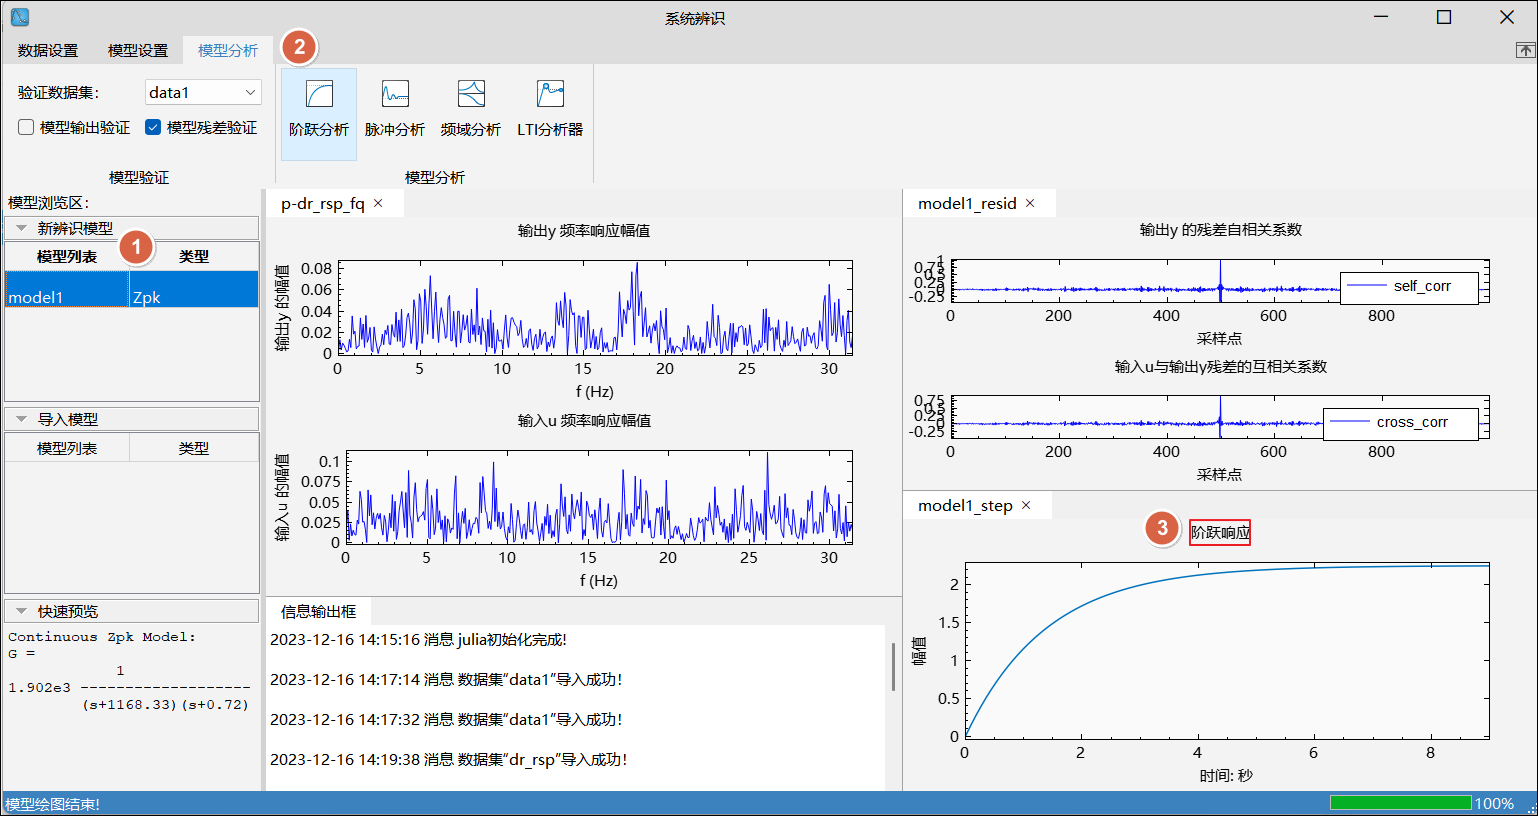Collapse the 导入模型 section
Viewport: 1538px width, 816px height.
coord(21,419)
